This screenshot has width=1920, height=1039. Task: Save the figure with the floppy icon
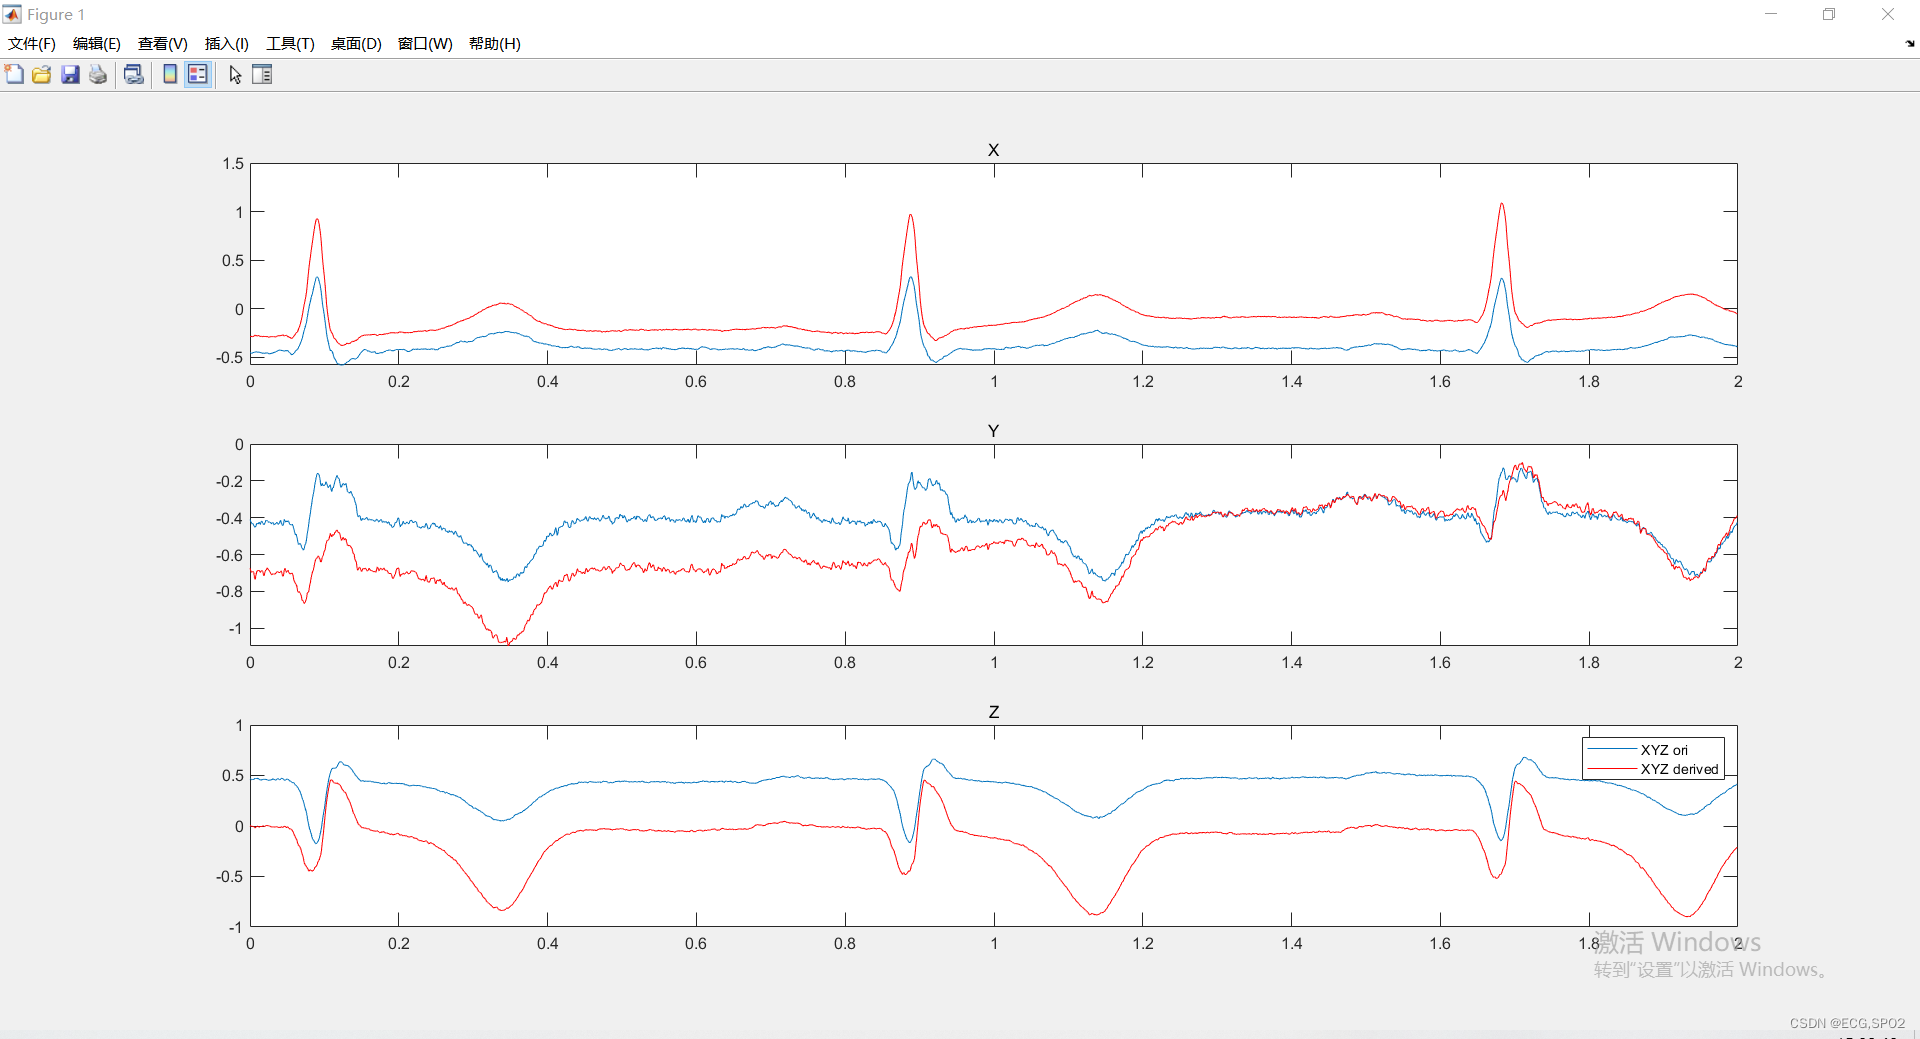(x=70, y=74)
